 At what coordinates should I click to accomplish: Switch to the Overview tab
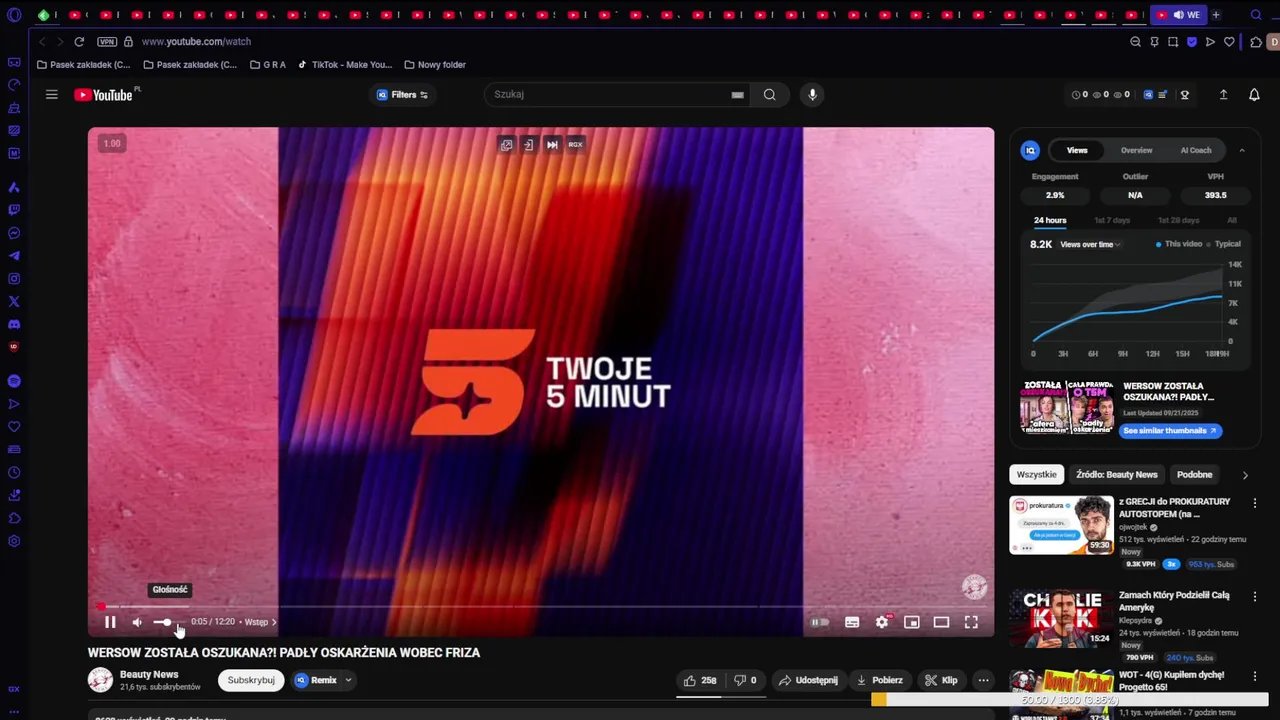[1136, 150]
